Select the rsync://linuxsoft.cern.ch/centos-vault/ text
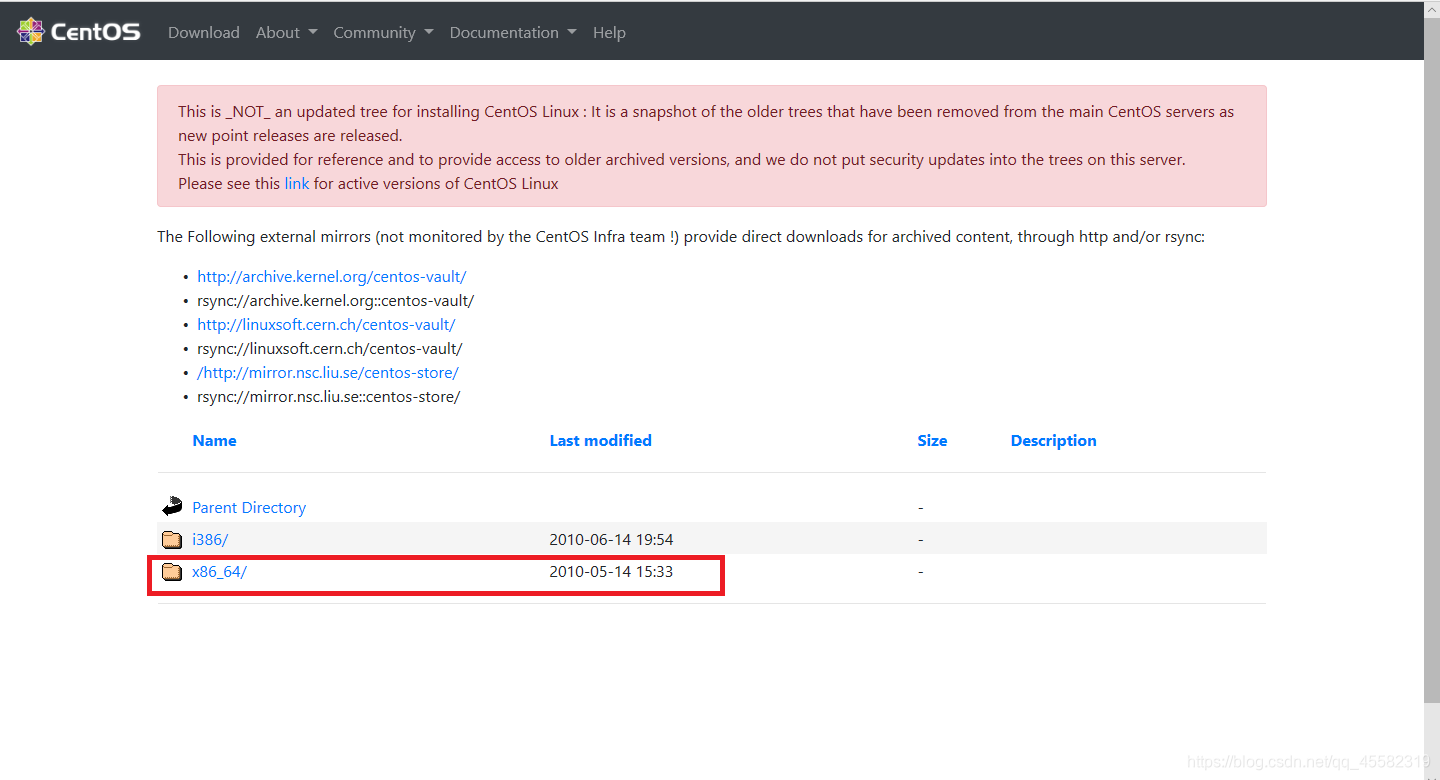This screenshot has height=780, width=1440. coord(329,349)
